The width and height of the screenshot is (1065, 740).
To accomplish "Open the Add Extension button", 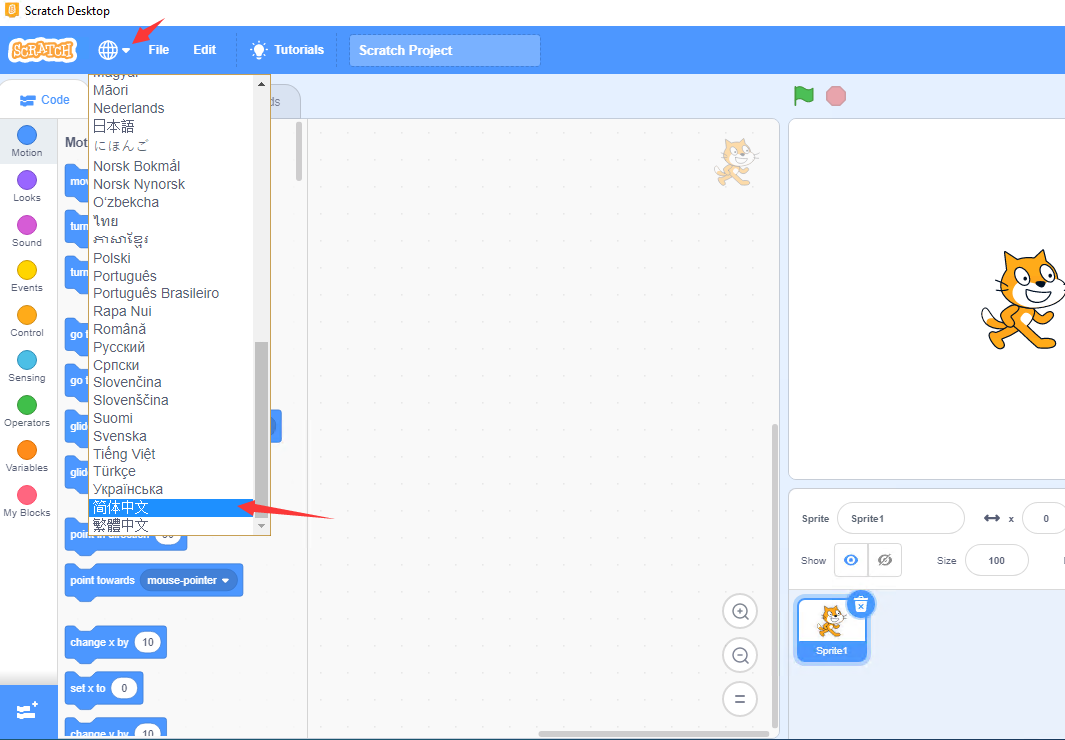I will pos(28,711).
